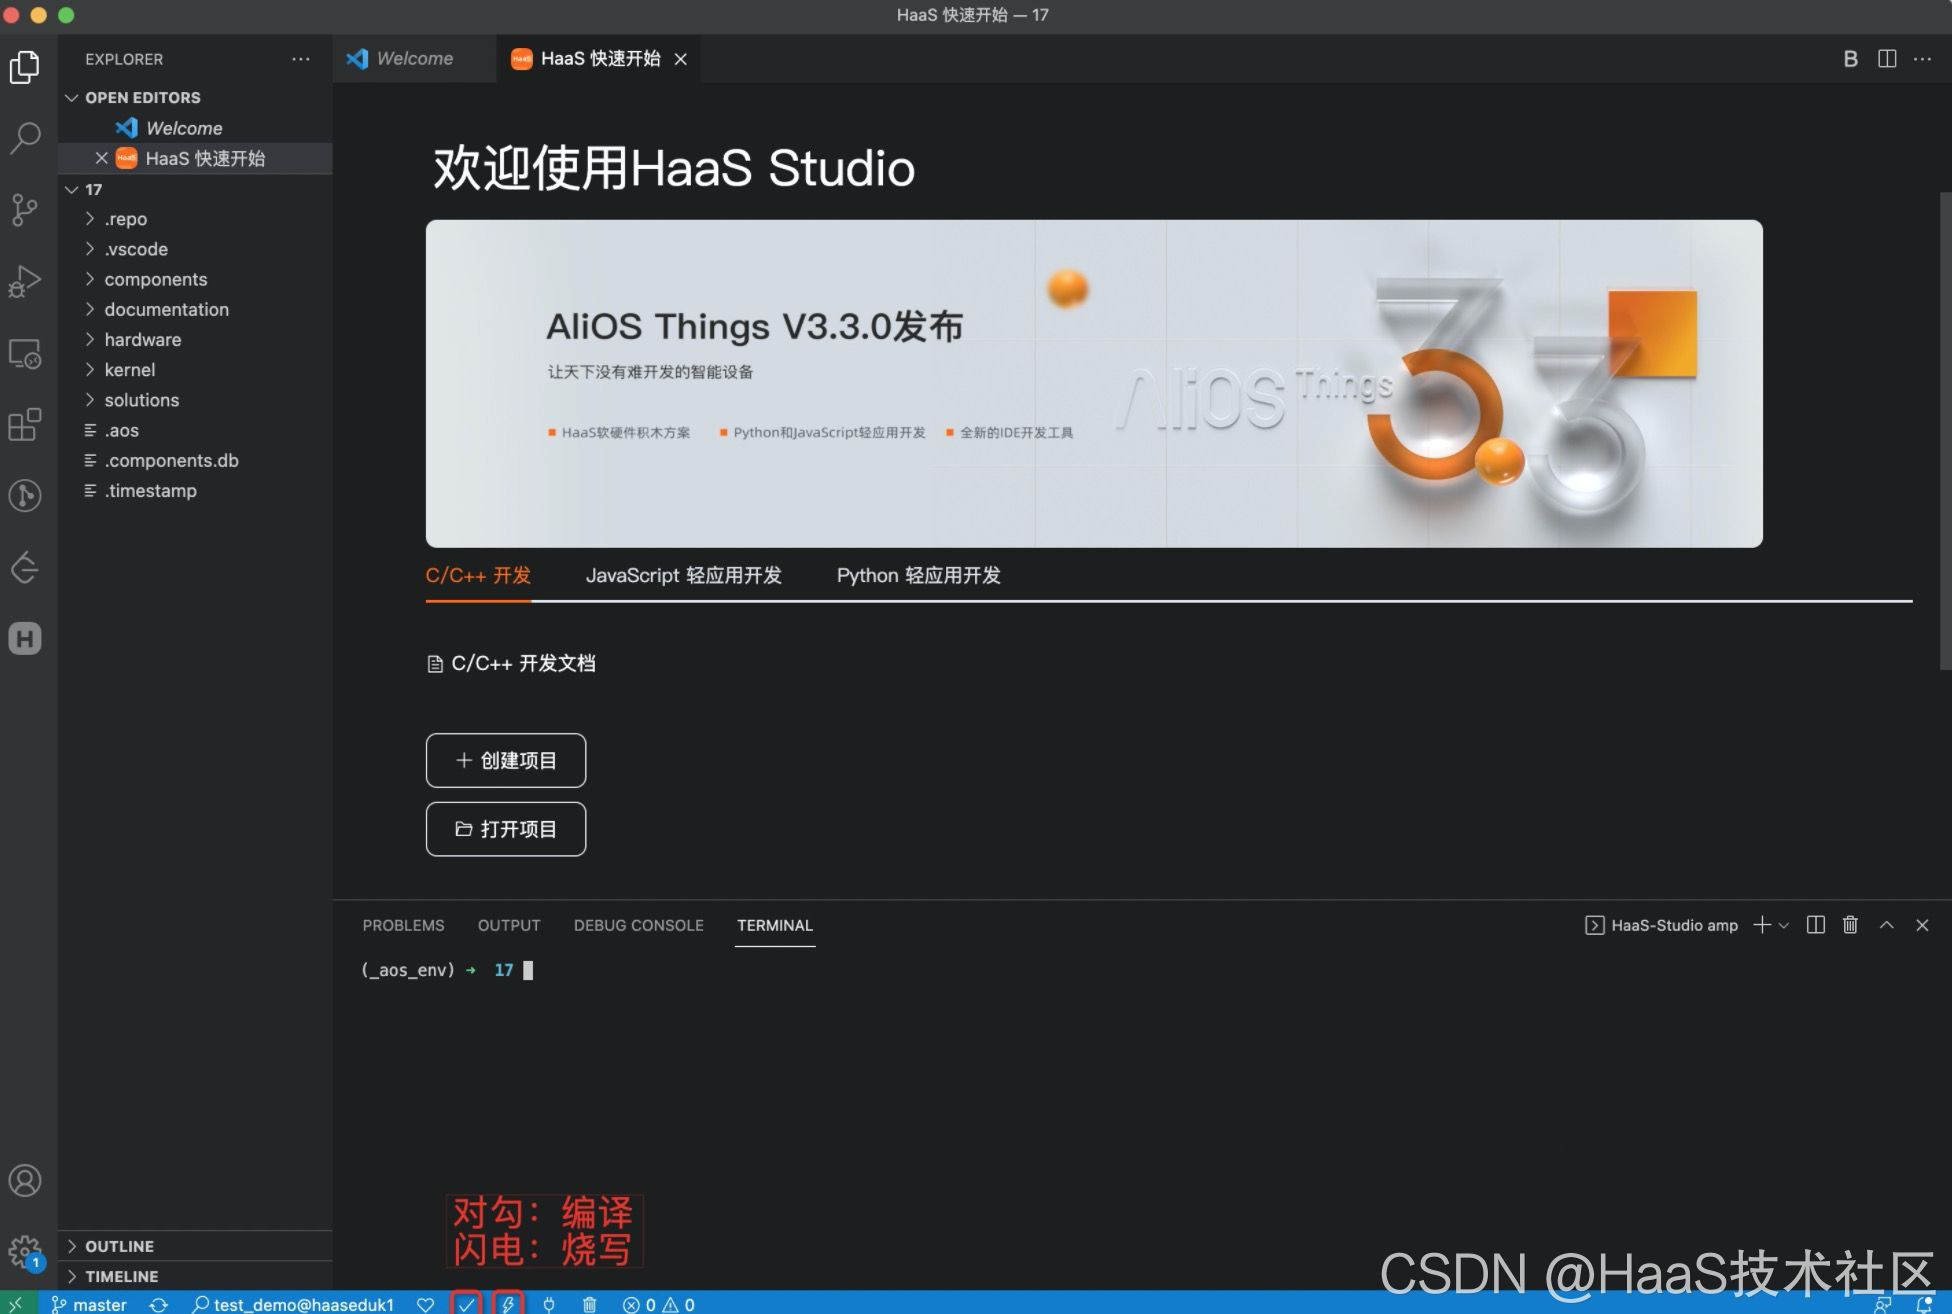Expand the components folder
This screenshot has height=1314, width=1952.
coord(155,279)
